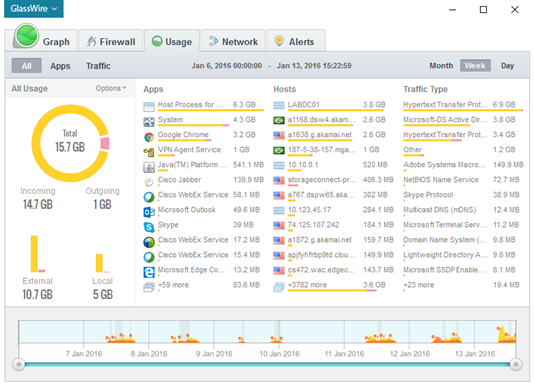Click the +59 more apps icon
Viewport: 534px width, 385px height.
(x=149, y=287)
